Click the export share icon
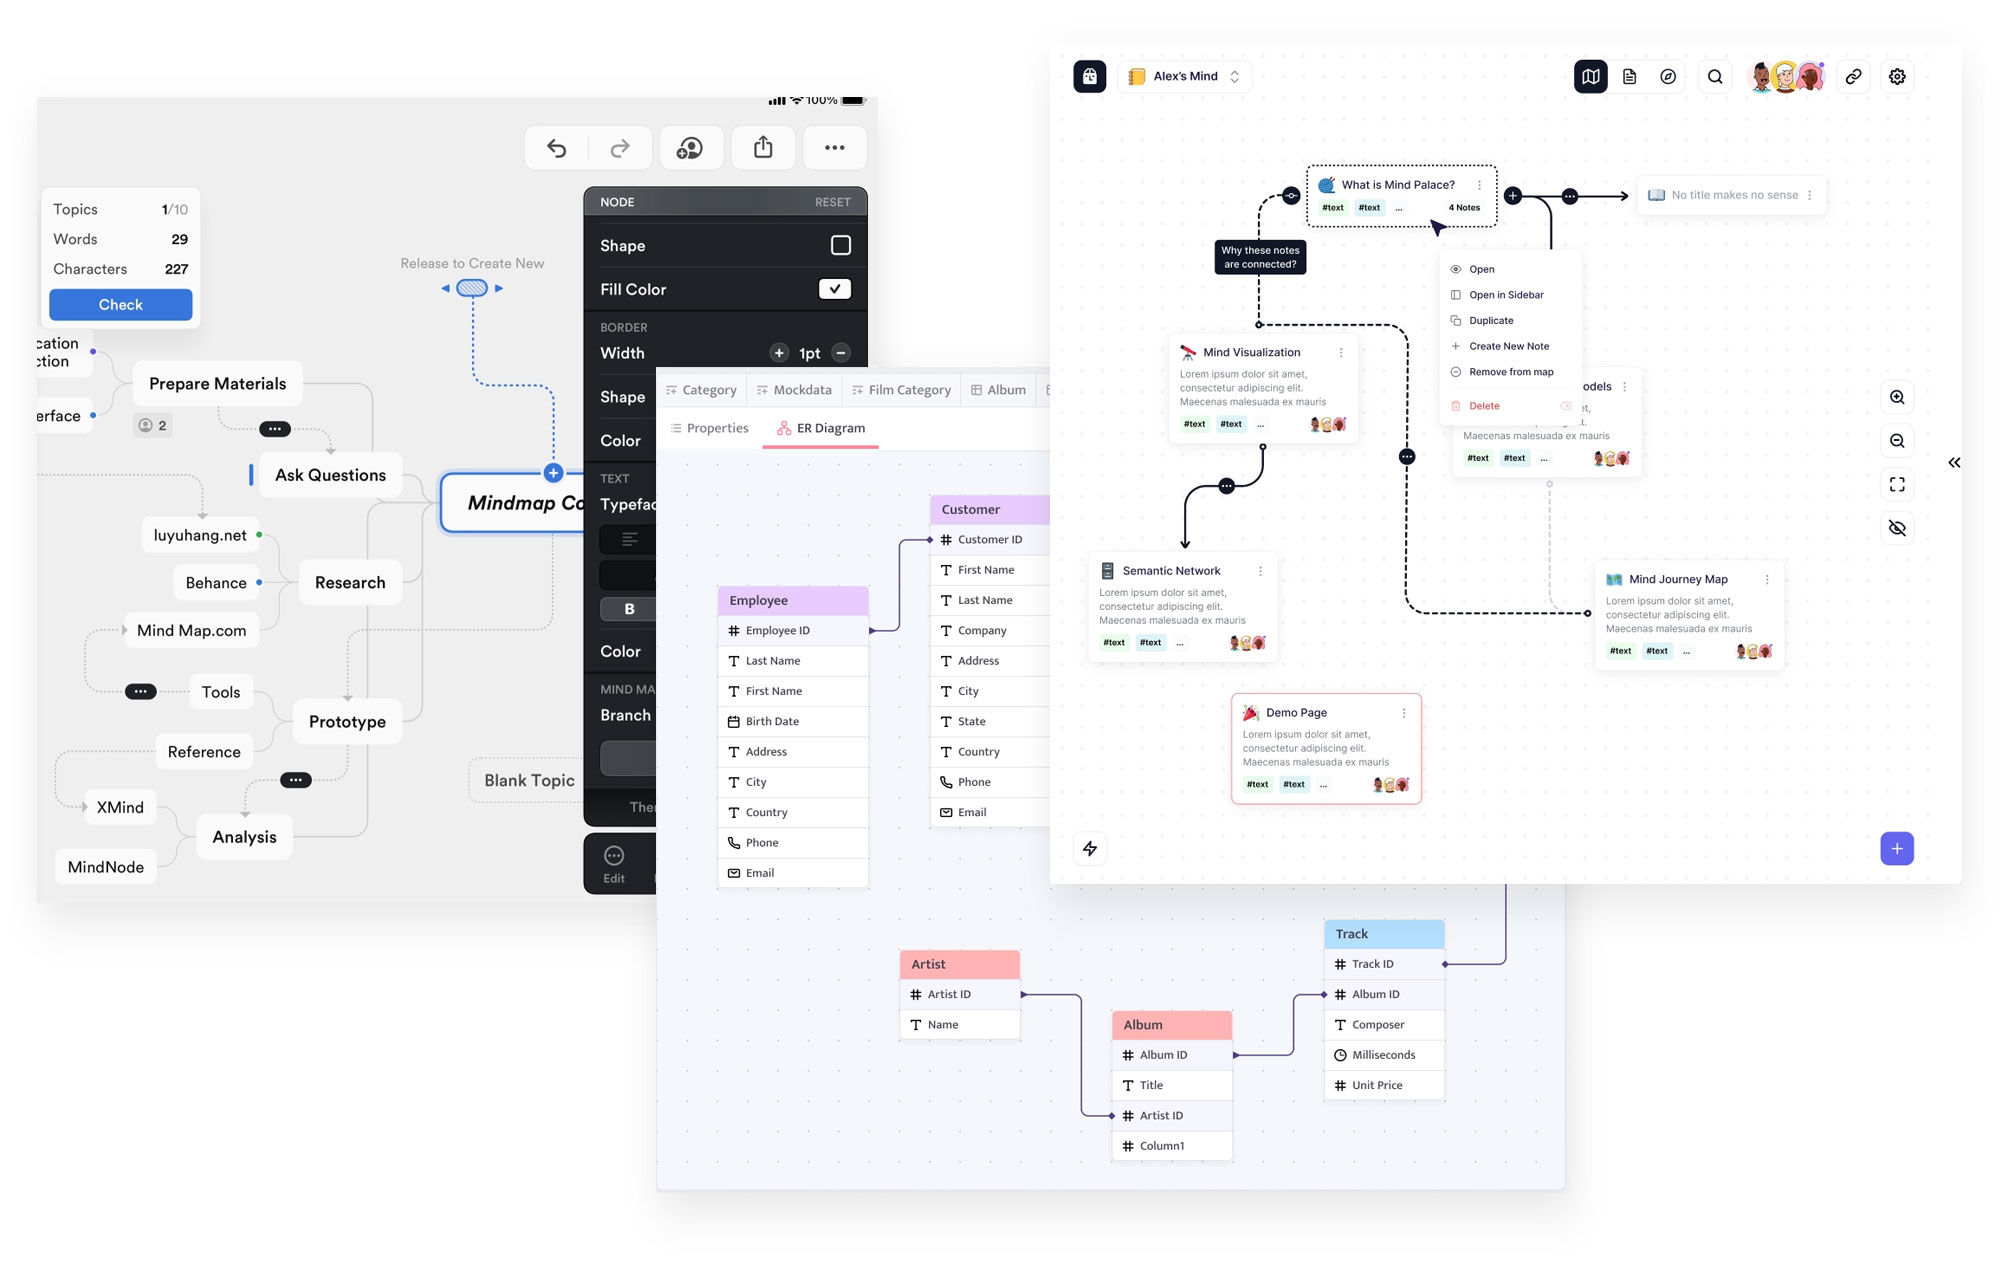The image size is (2000, 1278). tap(763, 148)
